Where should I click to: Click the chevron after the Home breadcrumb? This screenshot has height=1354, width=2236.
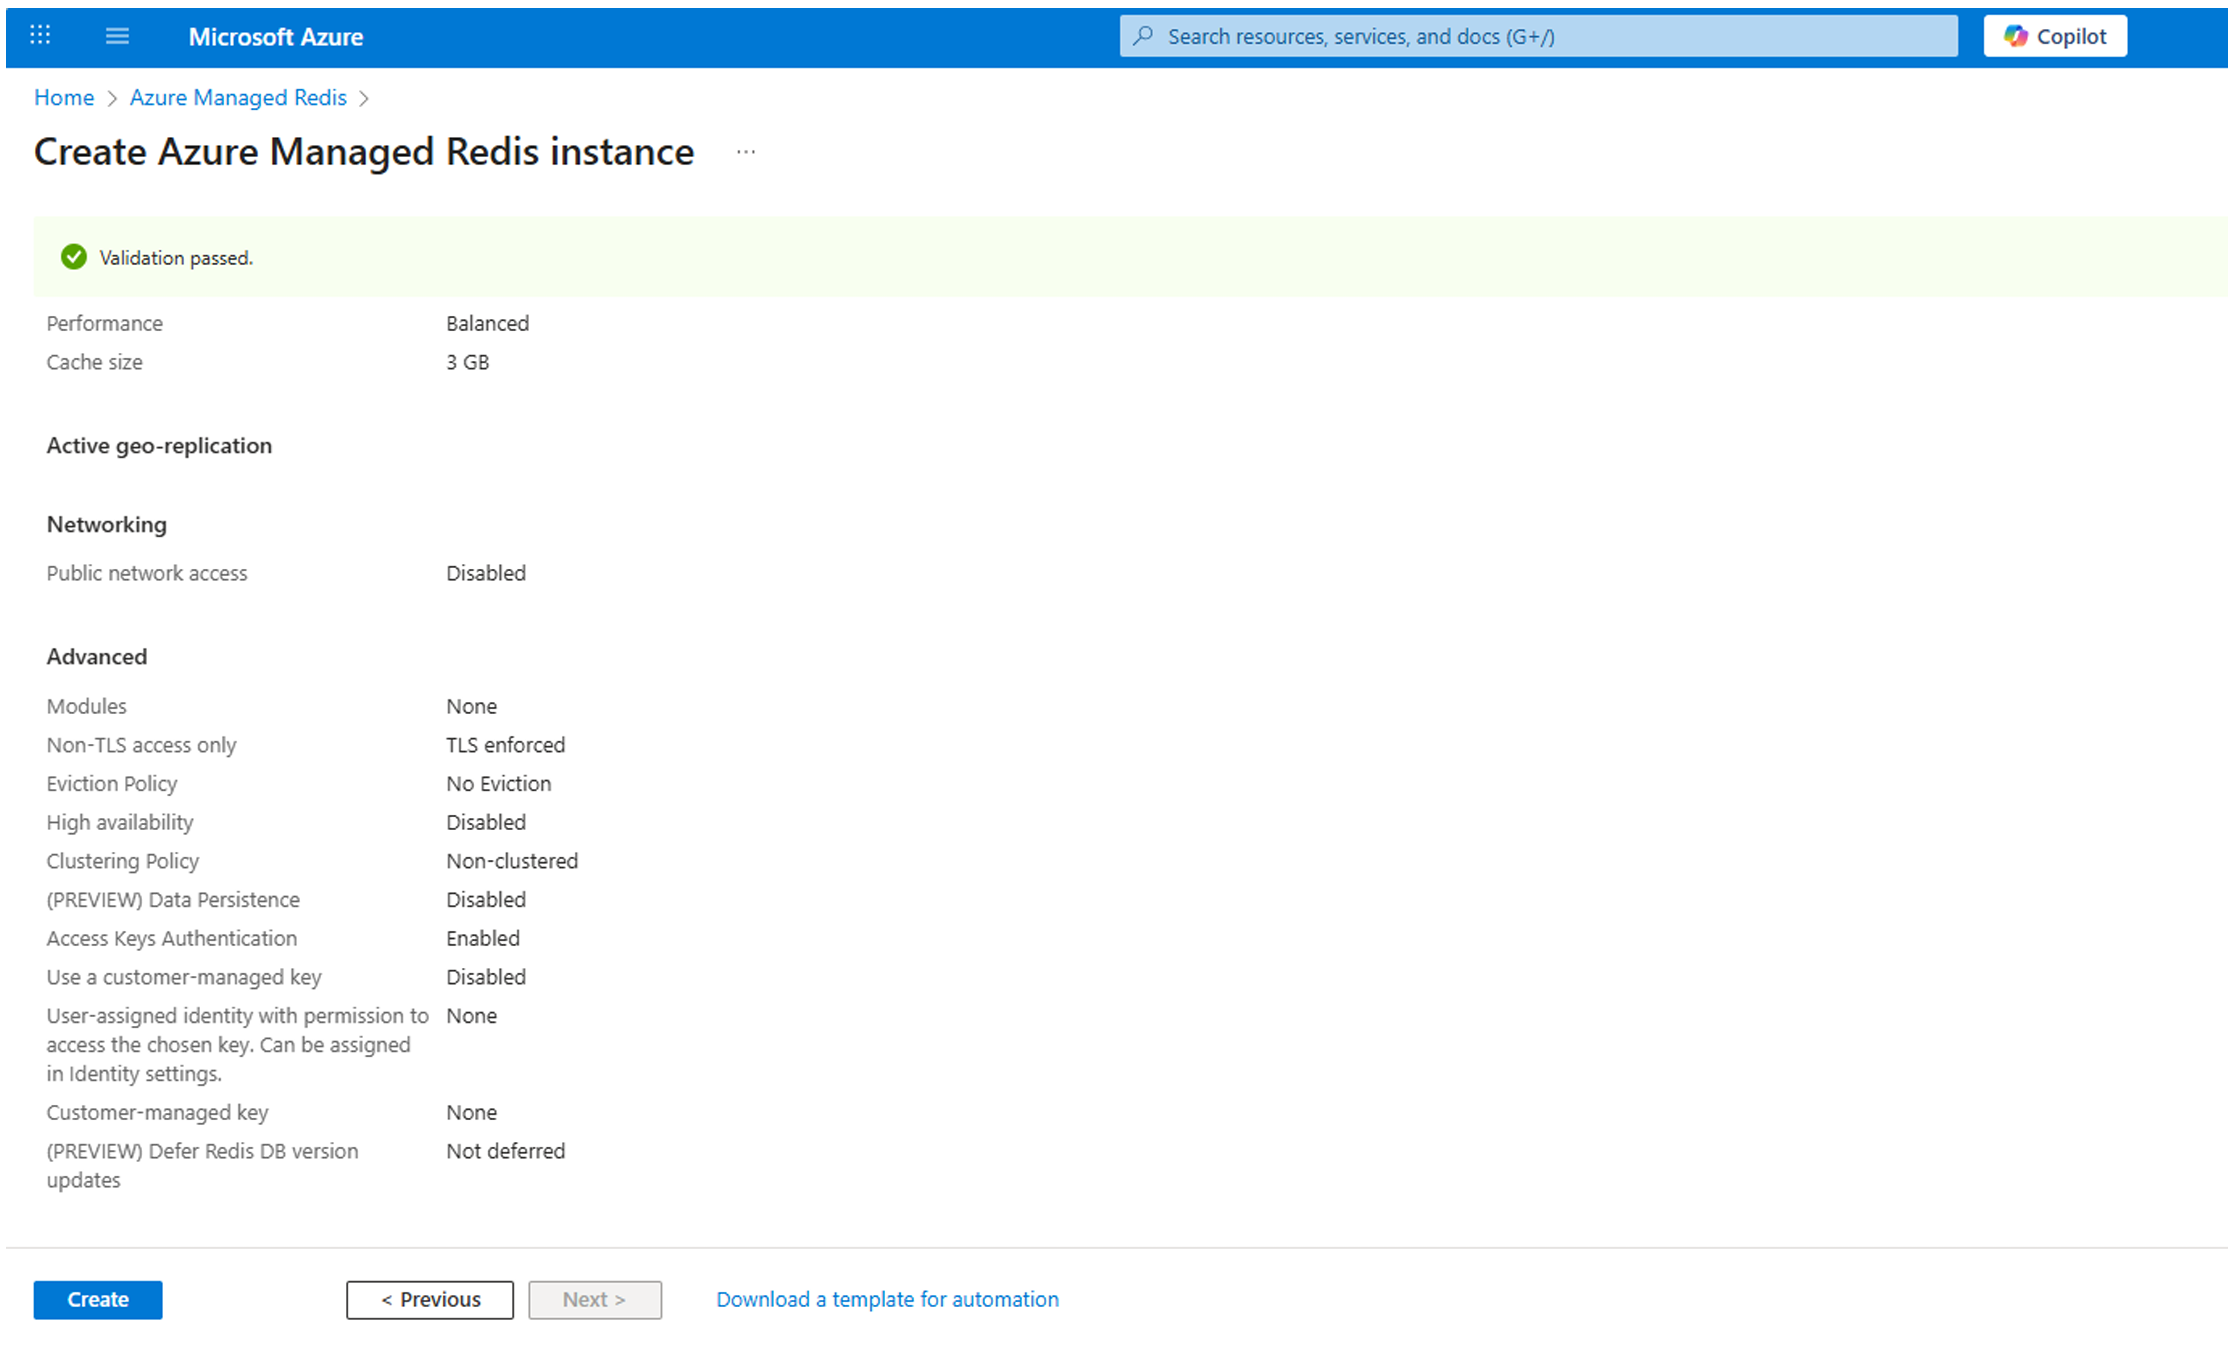112,98
